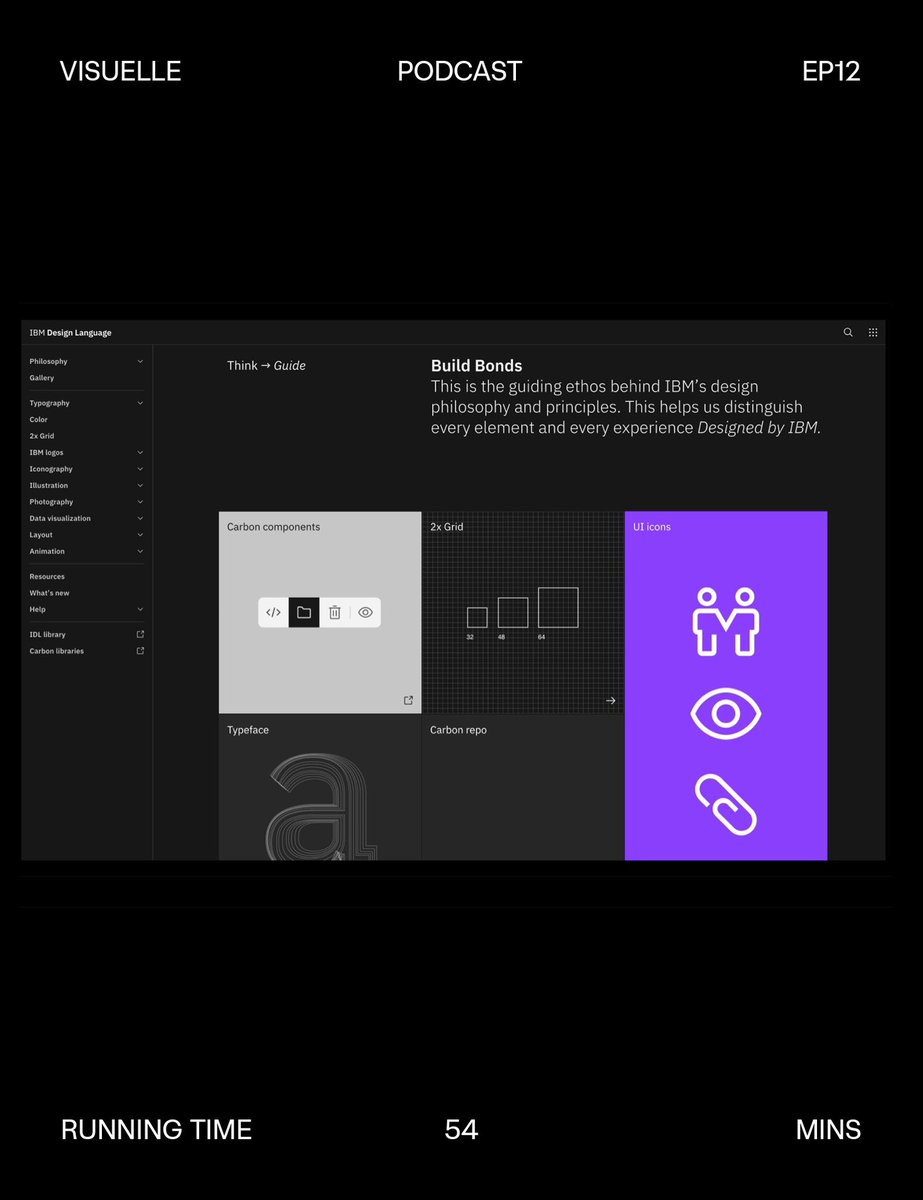Viewport: 923px width, 1200px height.
Task: Expand the Philosophy section chevron
Action: (x=140, y=361)
